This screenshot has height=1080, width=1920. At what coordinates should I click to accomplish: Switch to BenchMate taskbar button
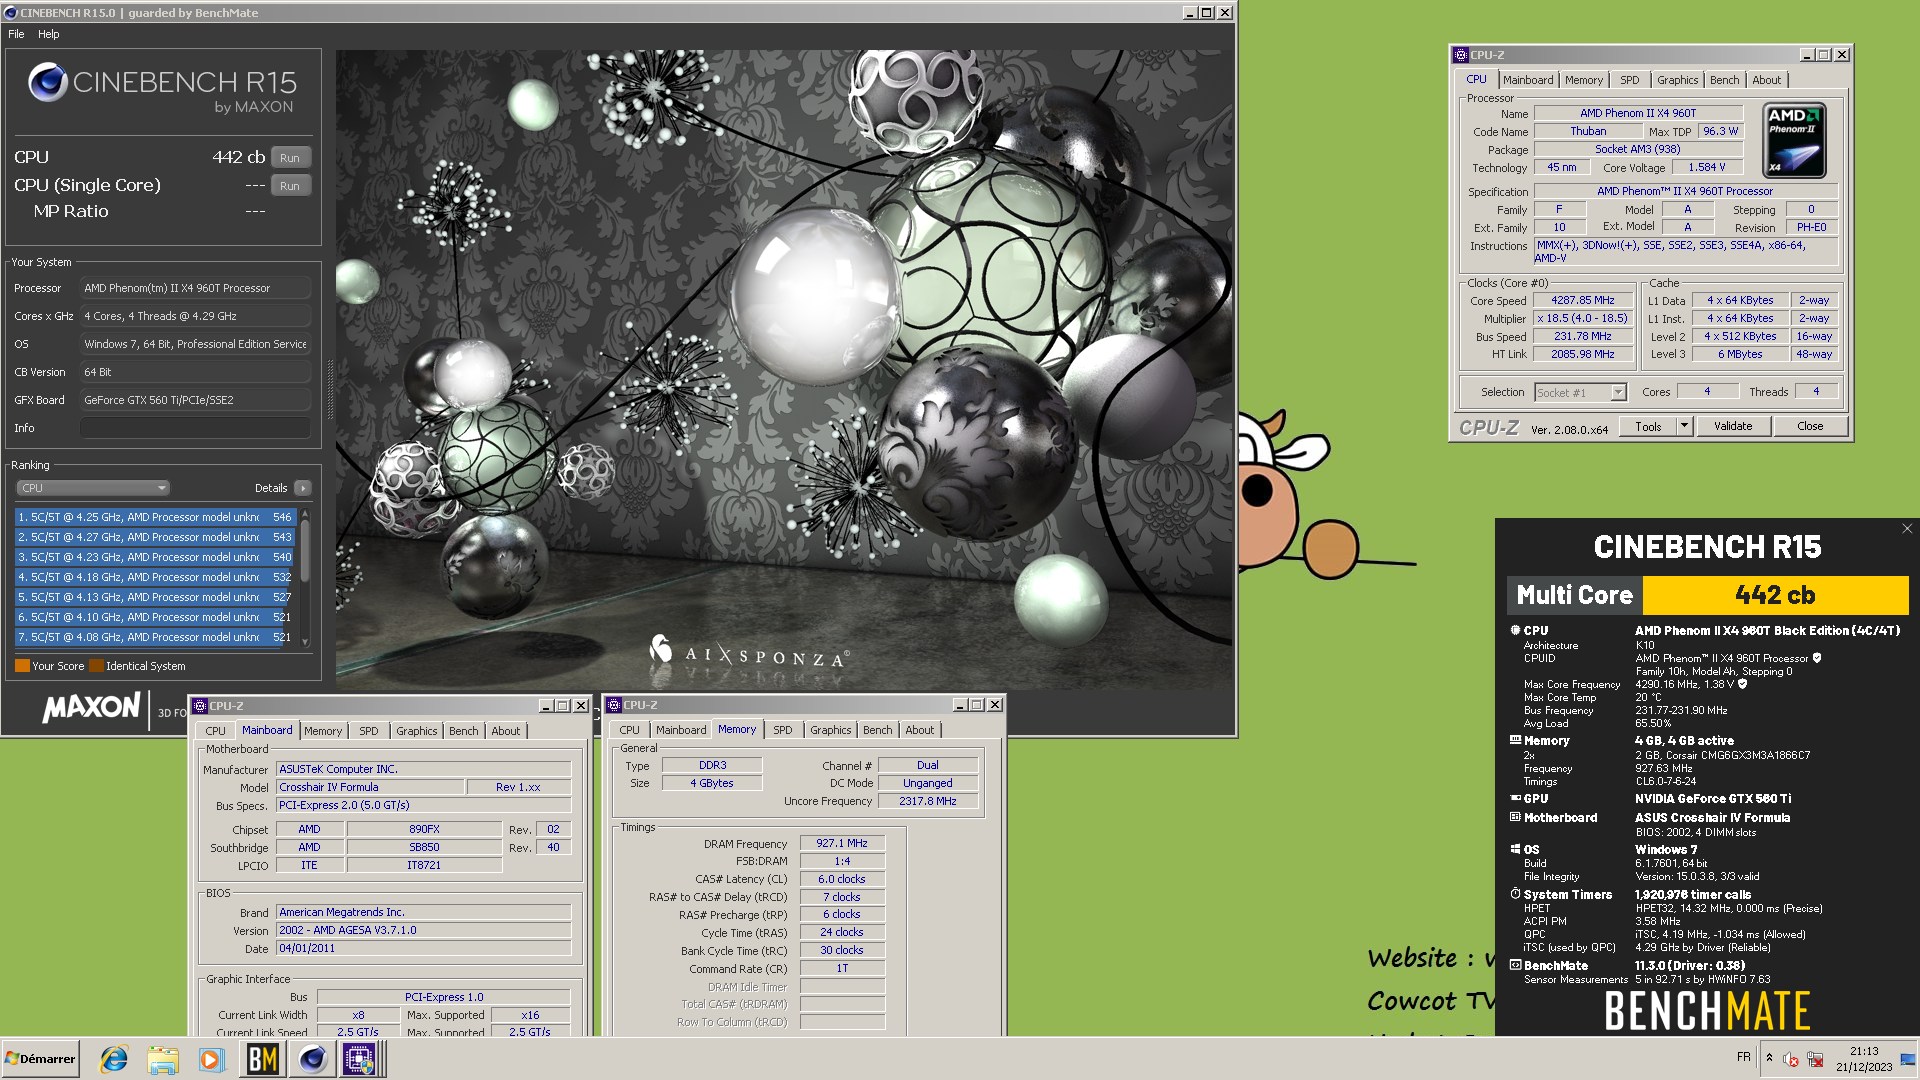[262, 1059]
